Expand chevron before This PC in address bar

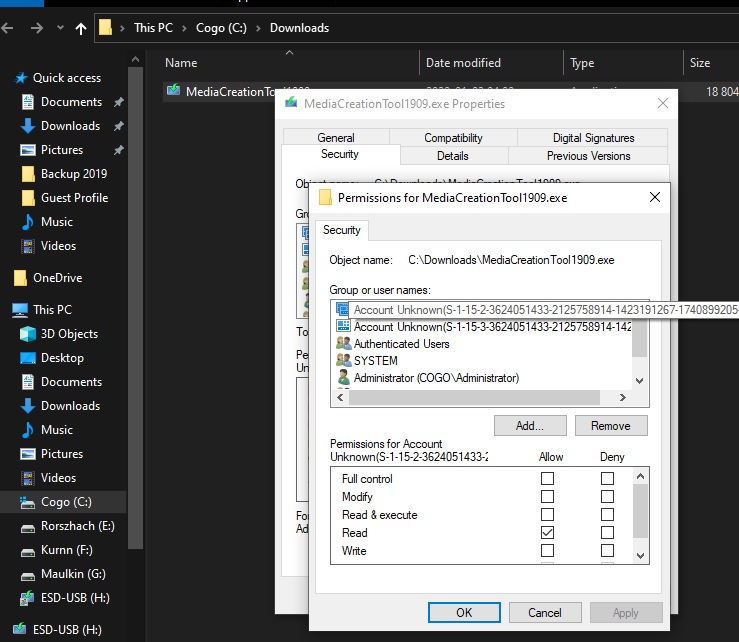[x=123, y=28]
